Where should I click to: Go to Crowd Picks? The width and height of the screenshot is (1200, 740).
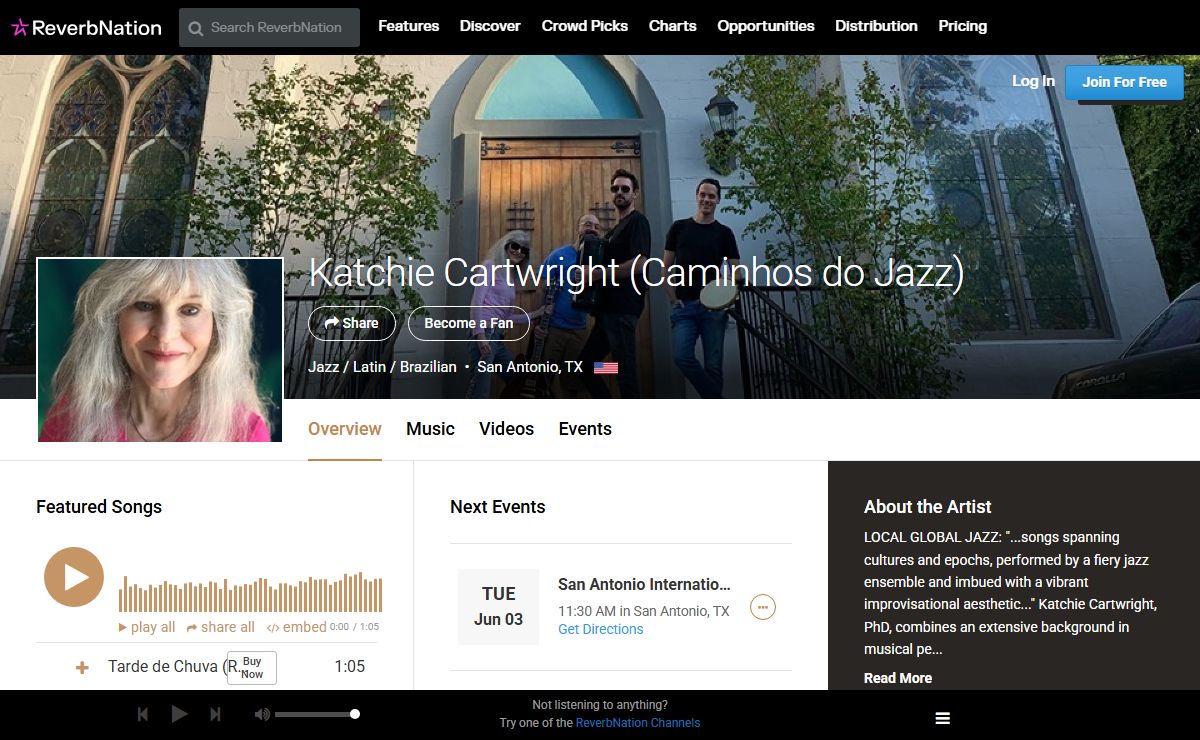(585, 26)
